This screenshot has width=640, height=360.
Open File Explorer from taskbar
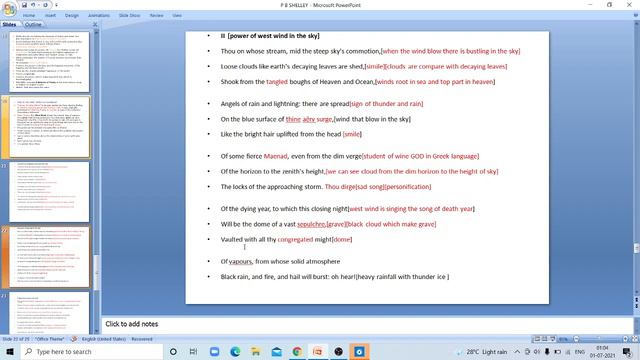256,351
